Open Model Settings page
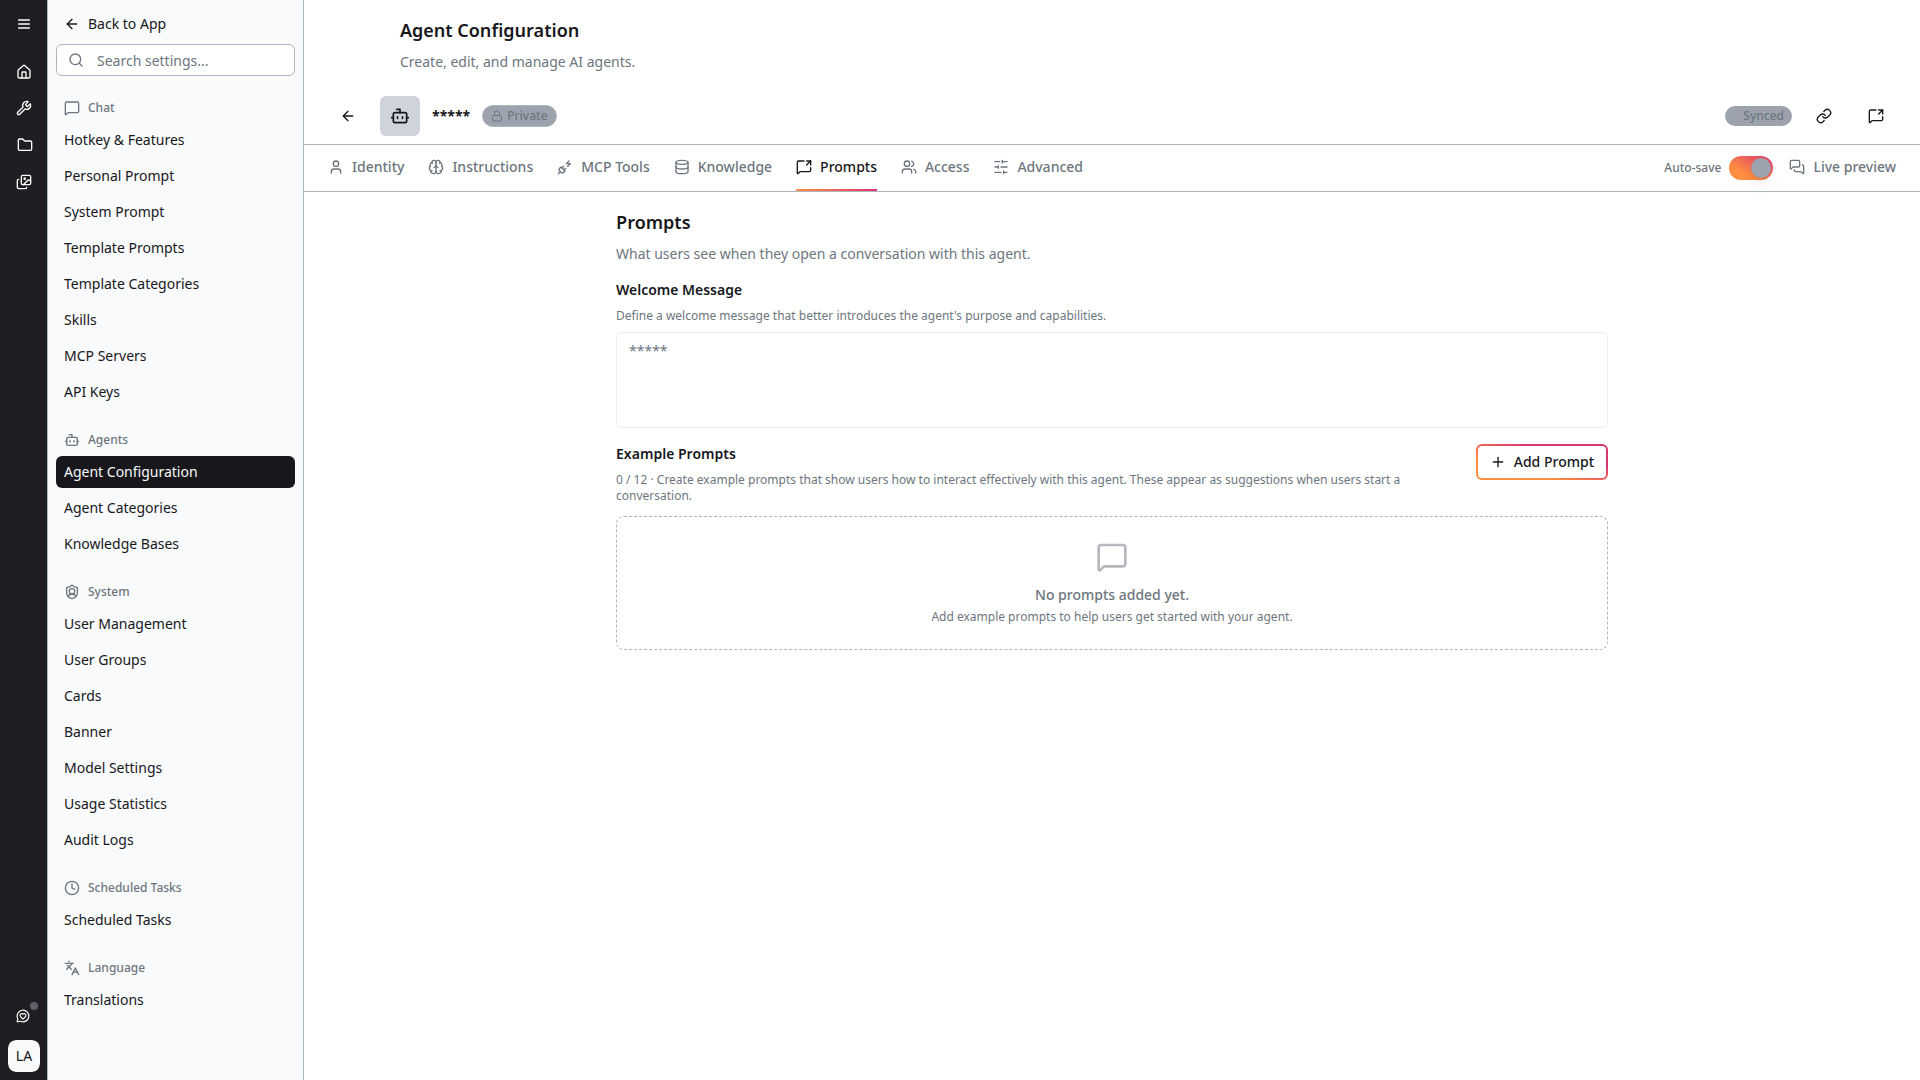 pos(175,768)
